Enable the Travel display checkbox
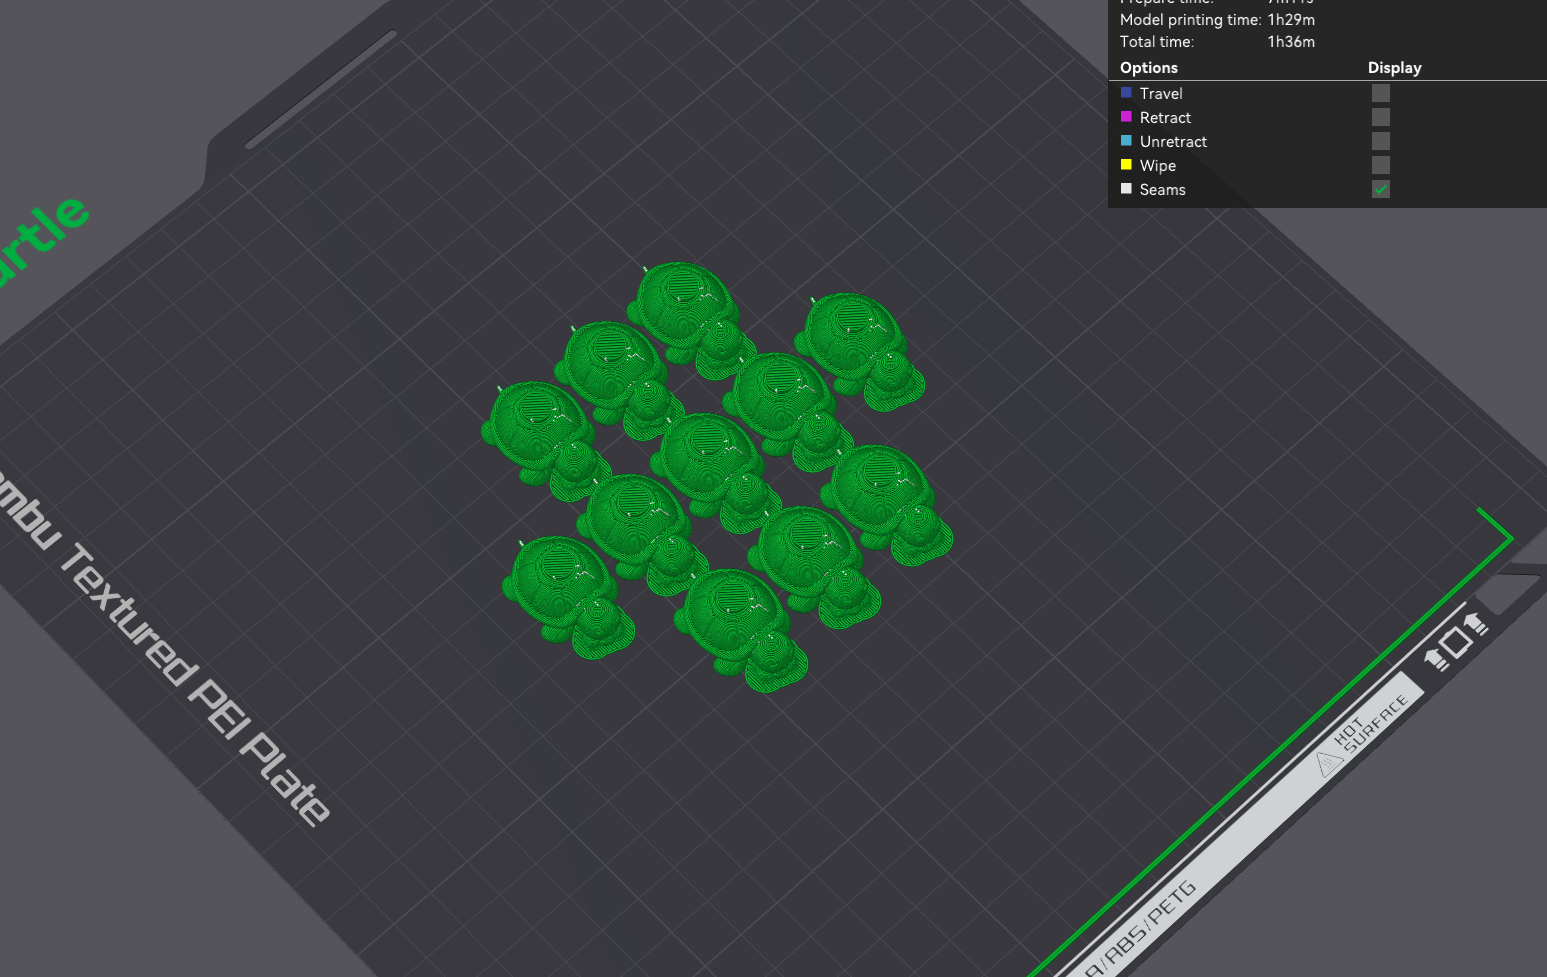Viewport: 1547px width, 977px height. coord(1381,93)
